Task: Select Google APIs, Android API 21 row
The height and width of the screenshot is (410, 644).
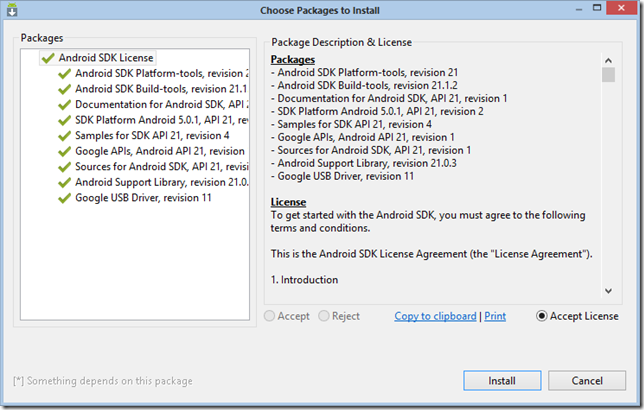Action: click(160, 152)
